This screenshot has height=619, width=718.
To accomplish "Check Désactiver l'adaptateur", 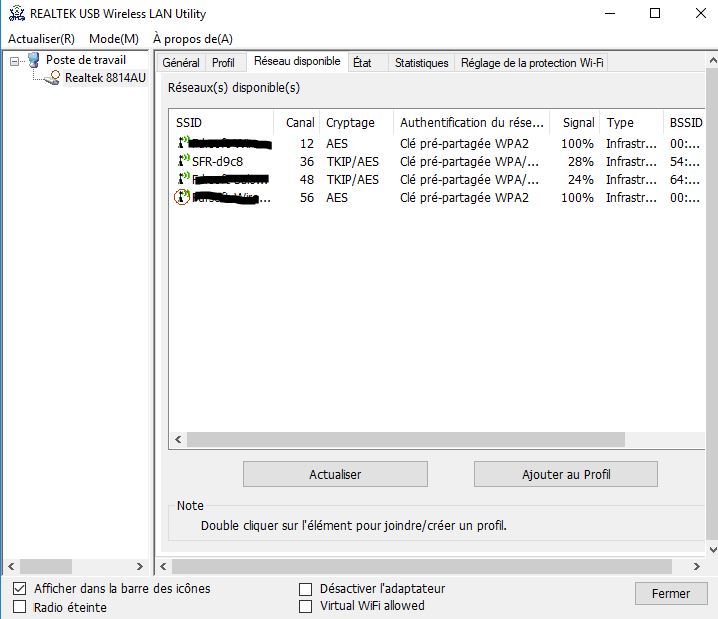I will tap(305, 589).
